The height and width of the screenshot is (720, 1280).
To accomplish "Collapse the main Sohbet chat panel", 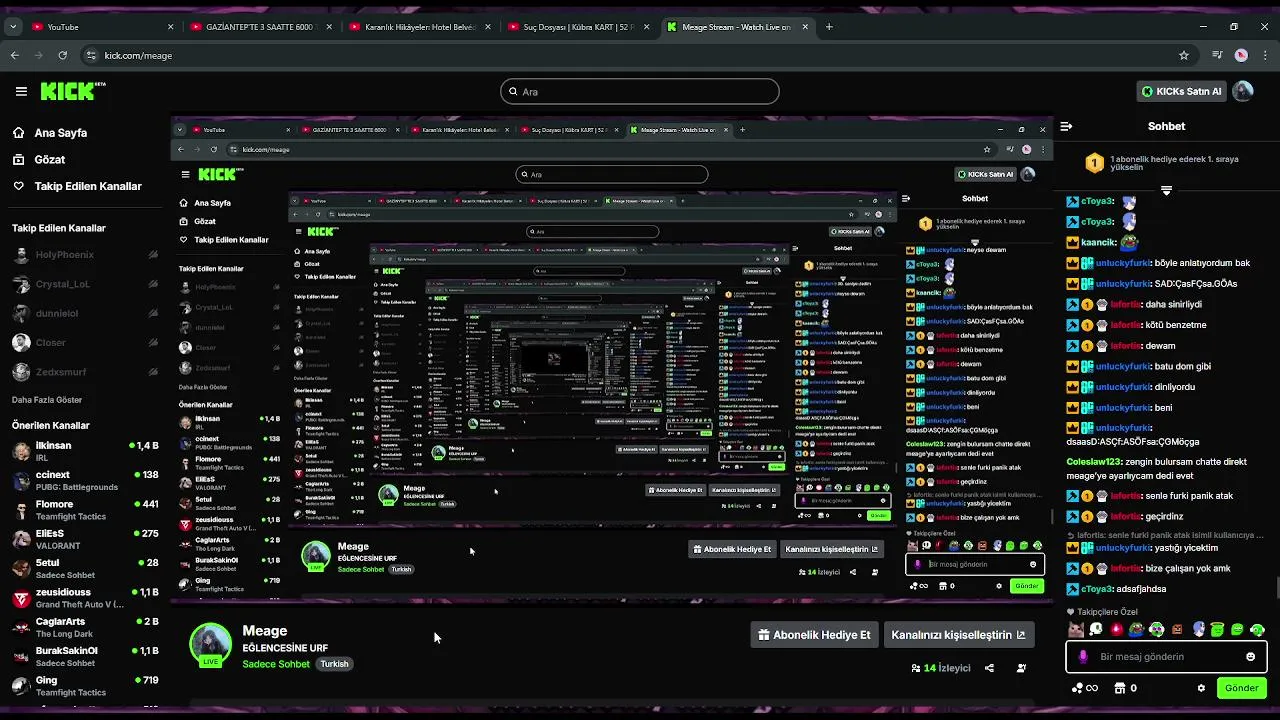I will (x=1066, y=126).
